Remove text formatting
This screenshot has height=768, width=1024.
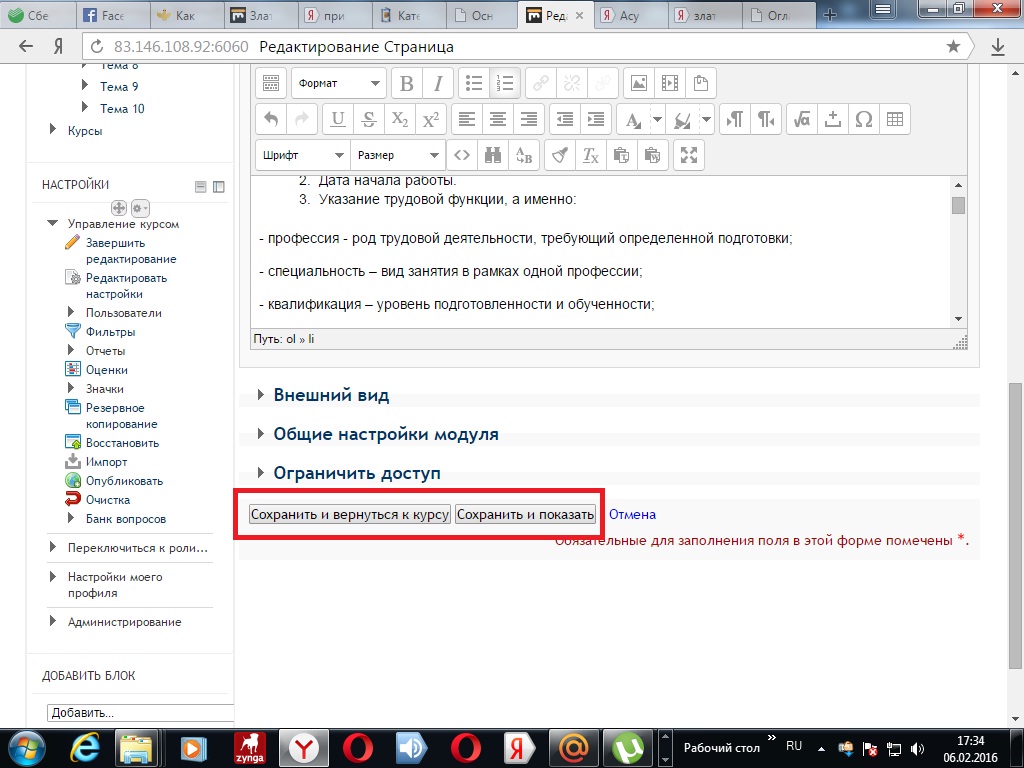pos(590,155)
